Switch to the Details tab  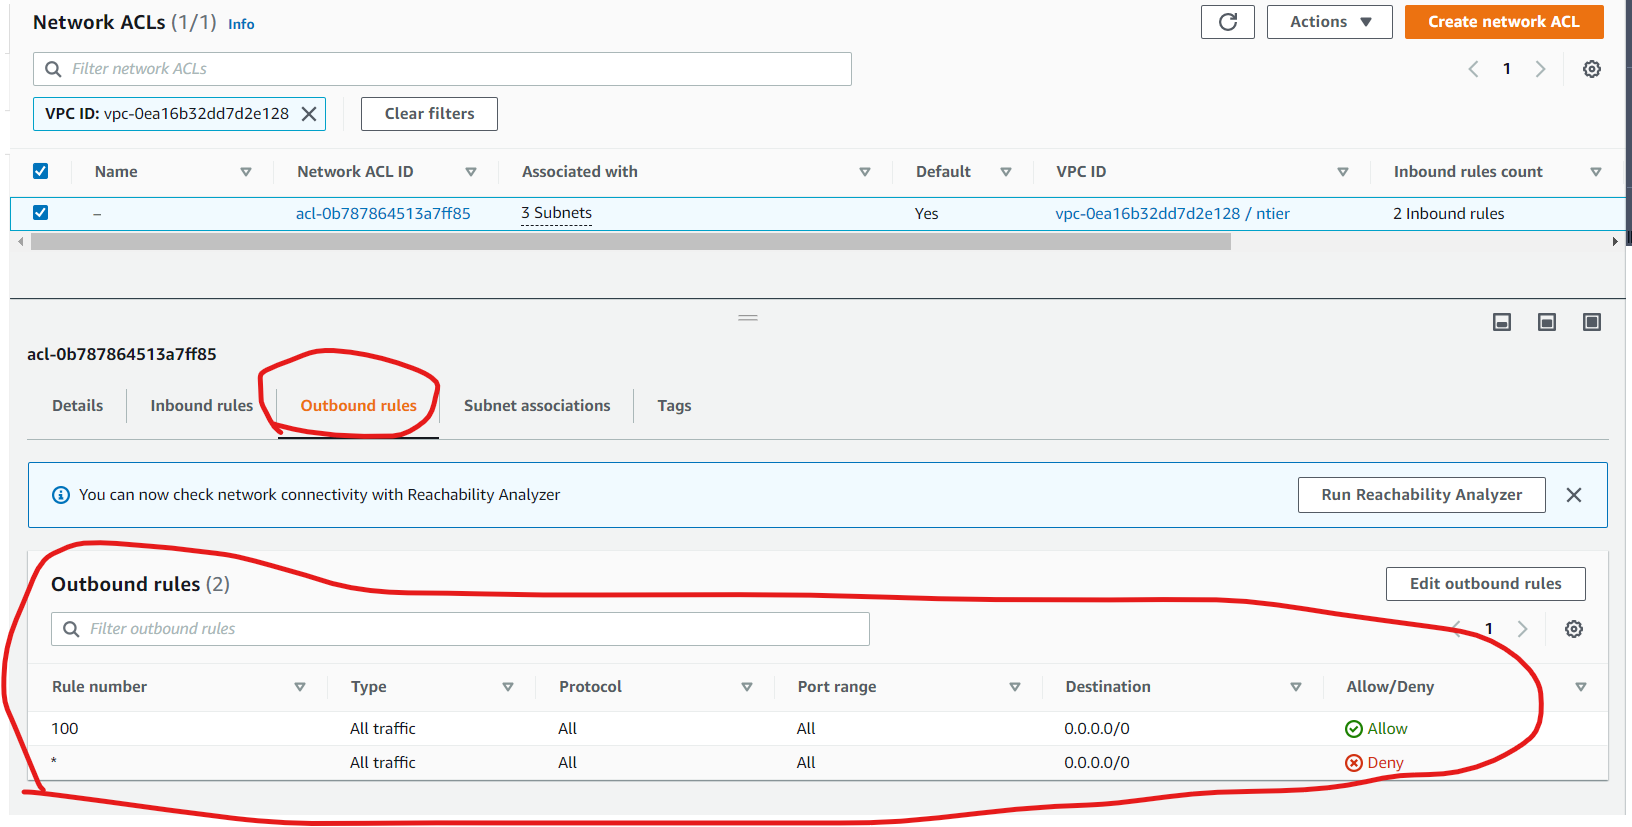(78, 406)
